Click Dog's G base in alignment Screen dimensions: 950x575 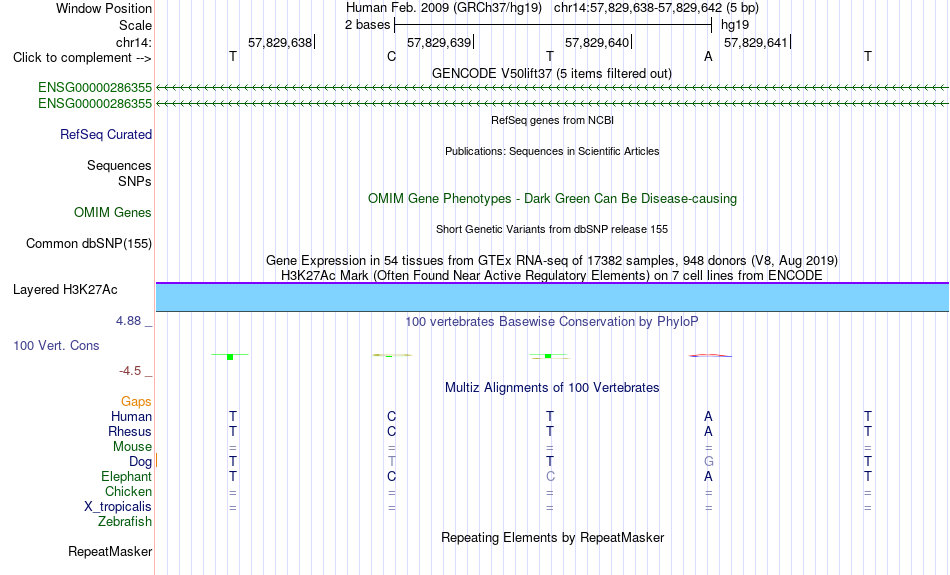pyautogui.click(x=708, y=462)
